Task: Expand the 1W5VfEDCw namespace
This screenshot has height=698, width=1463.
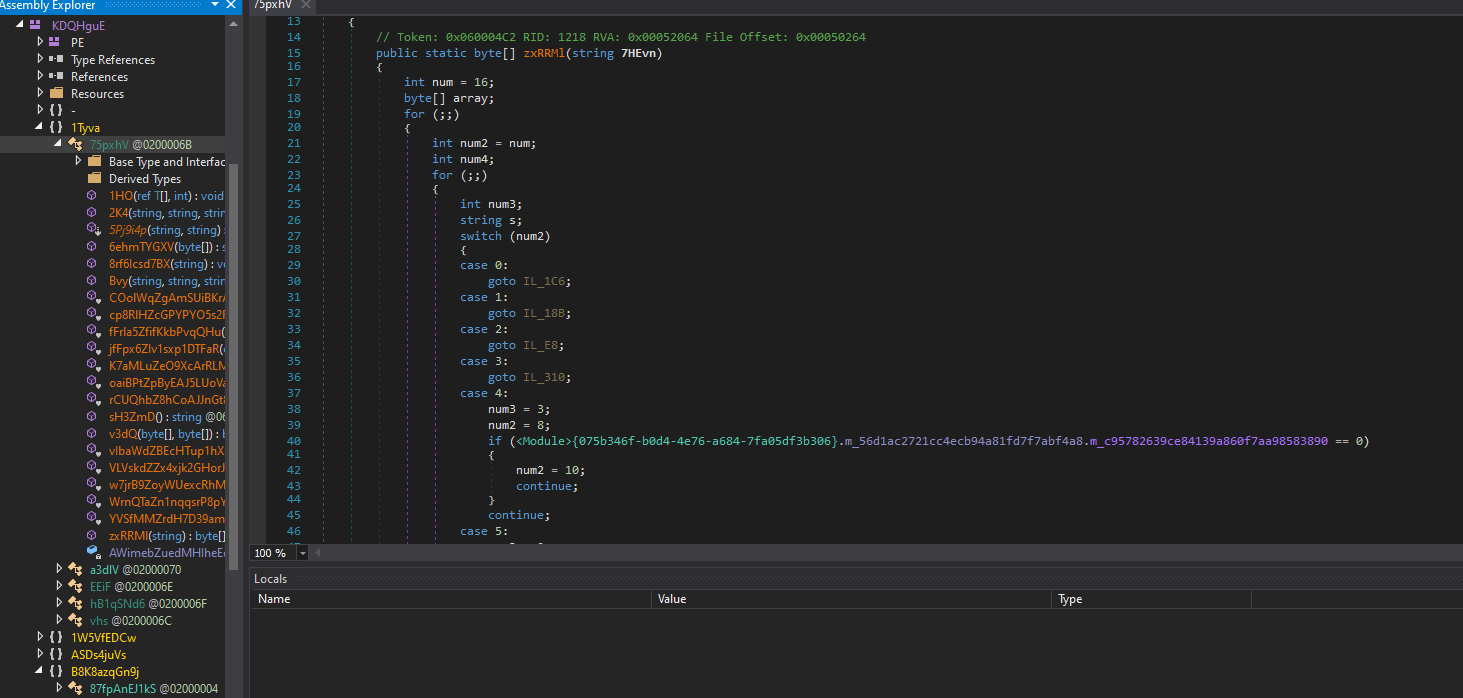Action: pos(40,637)
